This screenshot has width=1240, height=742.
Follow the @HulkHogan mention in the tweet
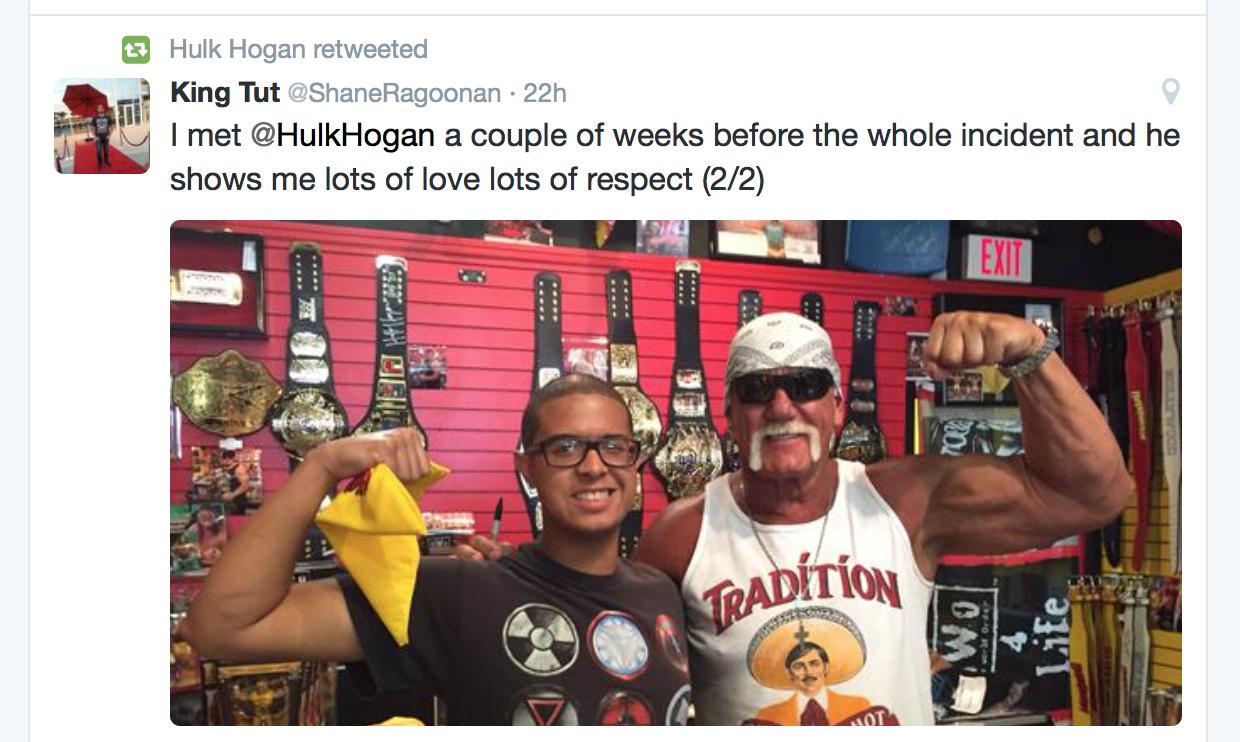pyautogui.click(x=343, y=136)
